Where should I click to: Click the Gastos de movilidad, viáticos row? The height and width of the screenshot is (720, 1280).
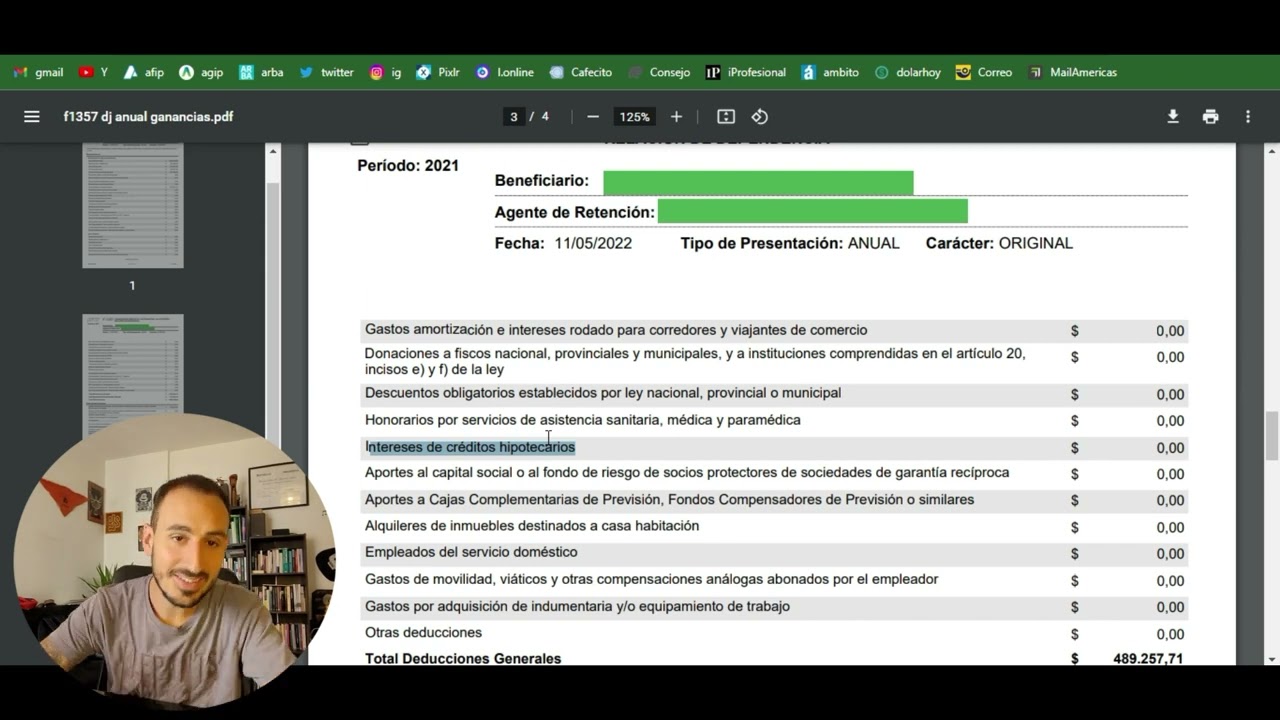[774, 580]
